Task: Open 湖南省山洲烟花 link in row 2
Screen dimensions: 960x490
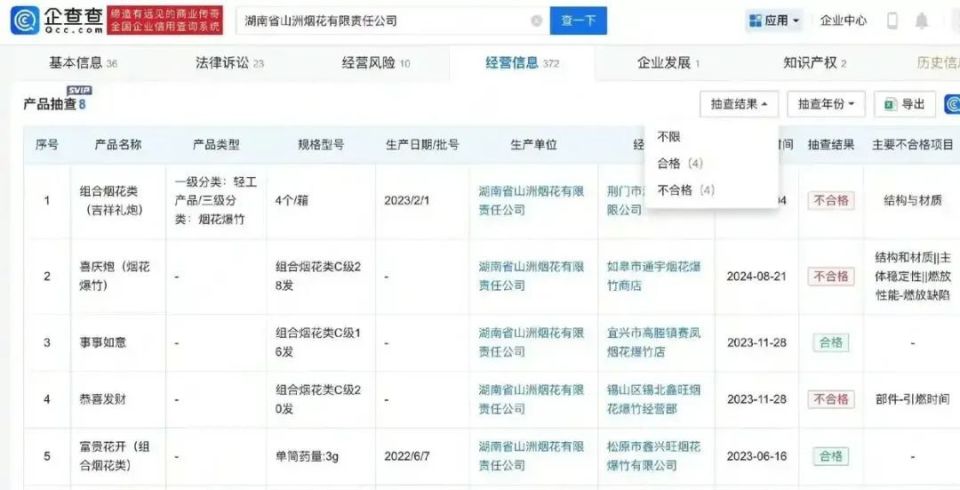Action: click(x=531, y=276)
